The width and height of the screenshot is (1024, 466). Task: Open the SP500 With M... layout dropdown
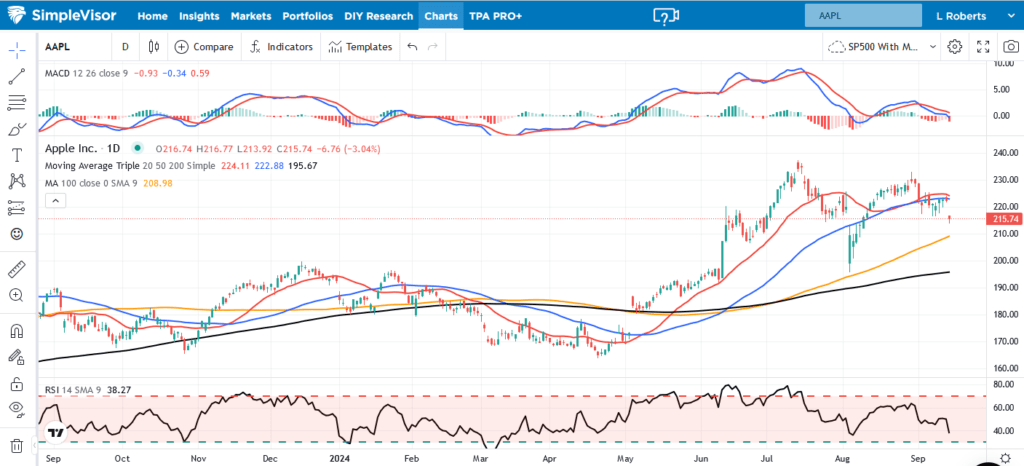893,47
